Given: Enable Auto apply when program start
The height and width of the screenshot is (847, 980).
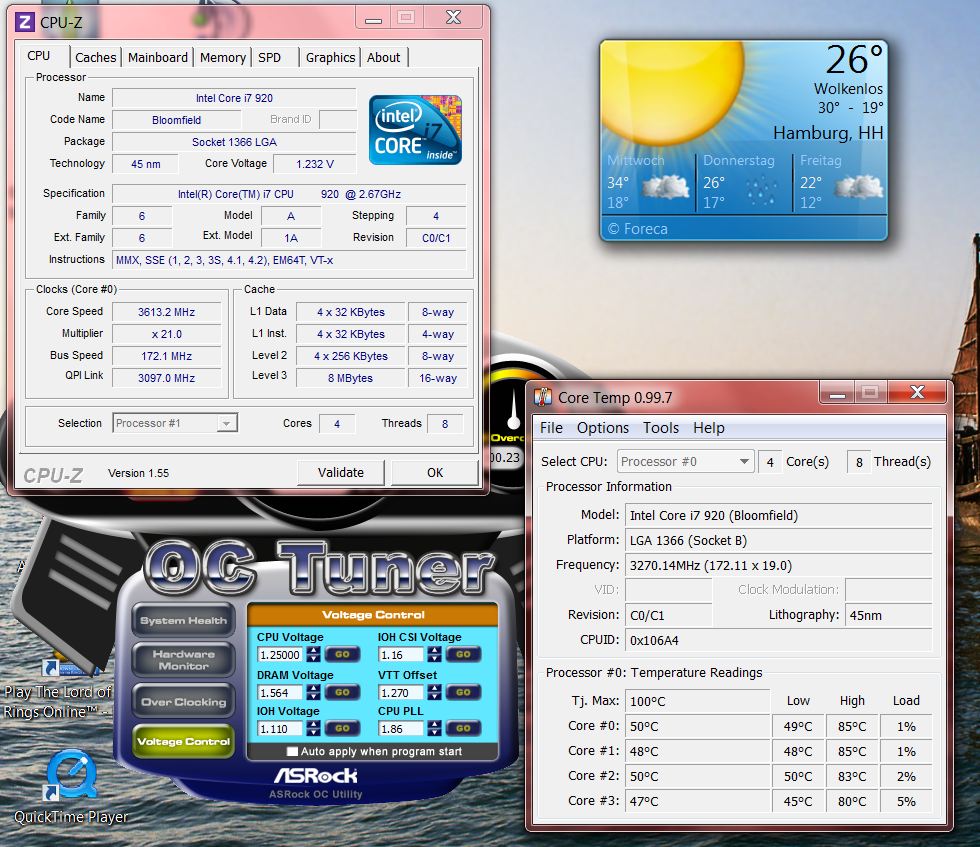Looking at the screenshot, I should pos(292,751).
